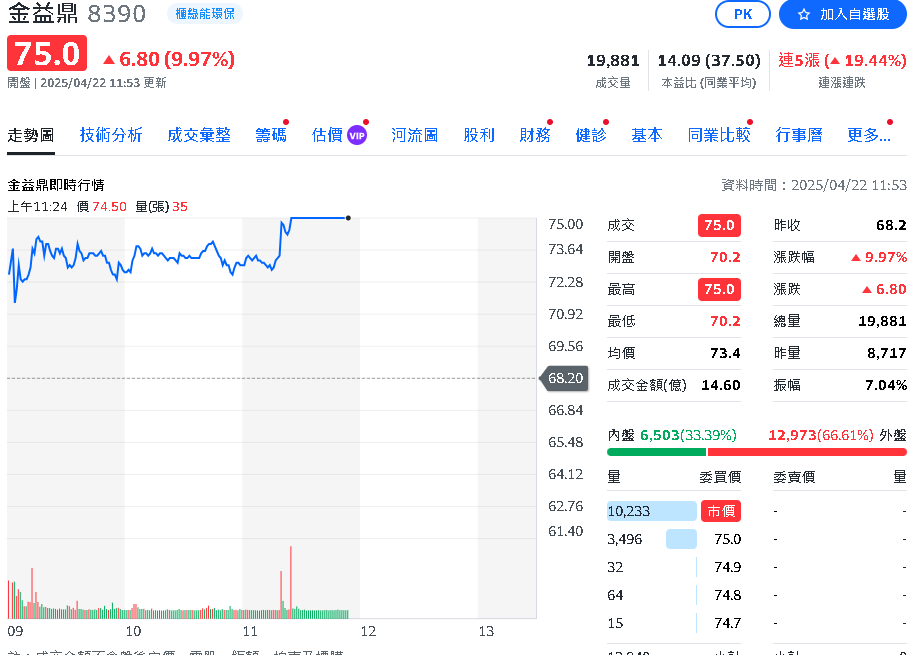Screen dimensions: 924x655
Task: Click the star icon in 加入自選股
Action: point(803,14)
